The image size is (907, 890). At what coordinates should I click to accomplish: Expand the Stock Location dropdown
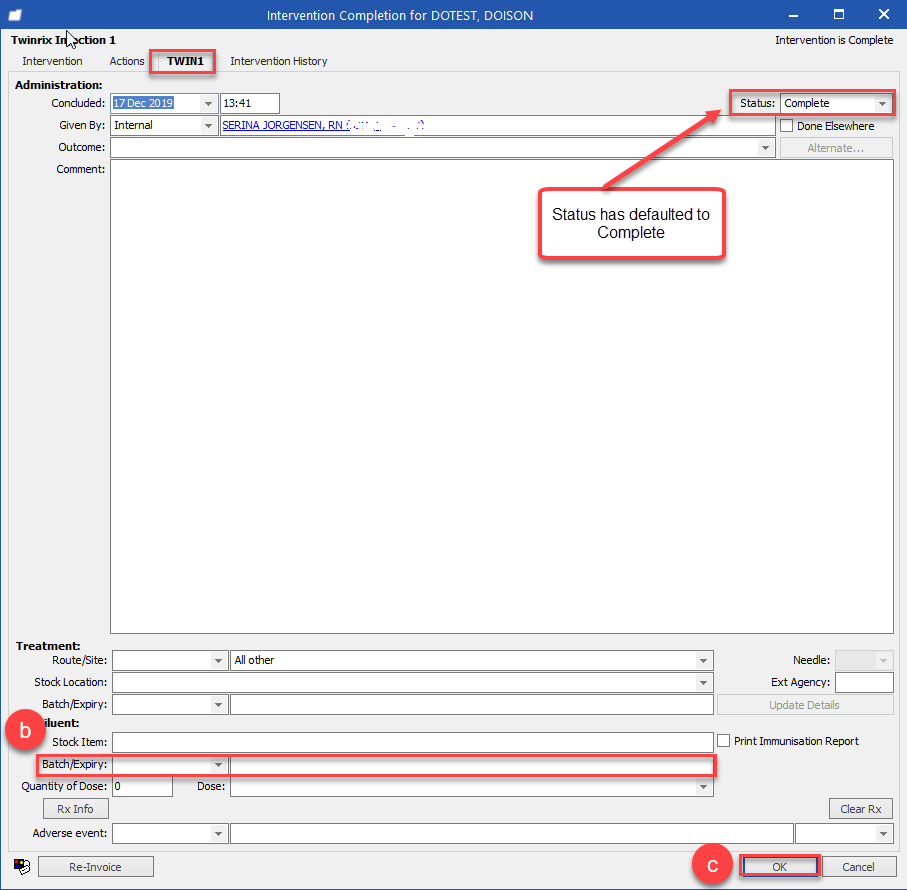coord(703,682)
